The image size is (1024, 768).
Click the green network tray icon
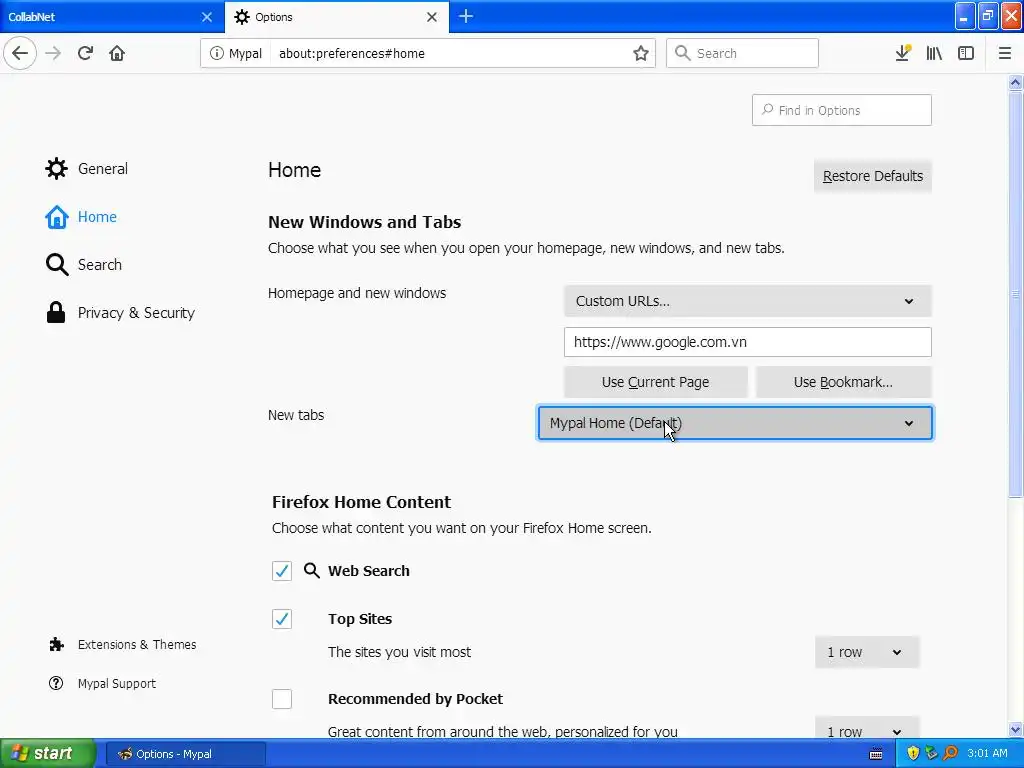(931, 753)
